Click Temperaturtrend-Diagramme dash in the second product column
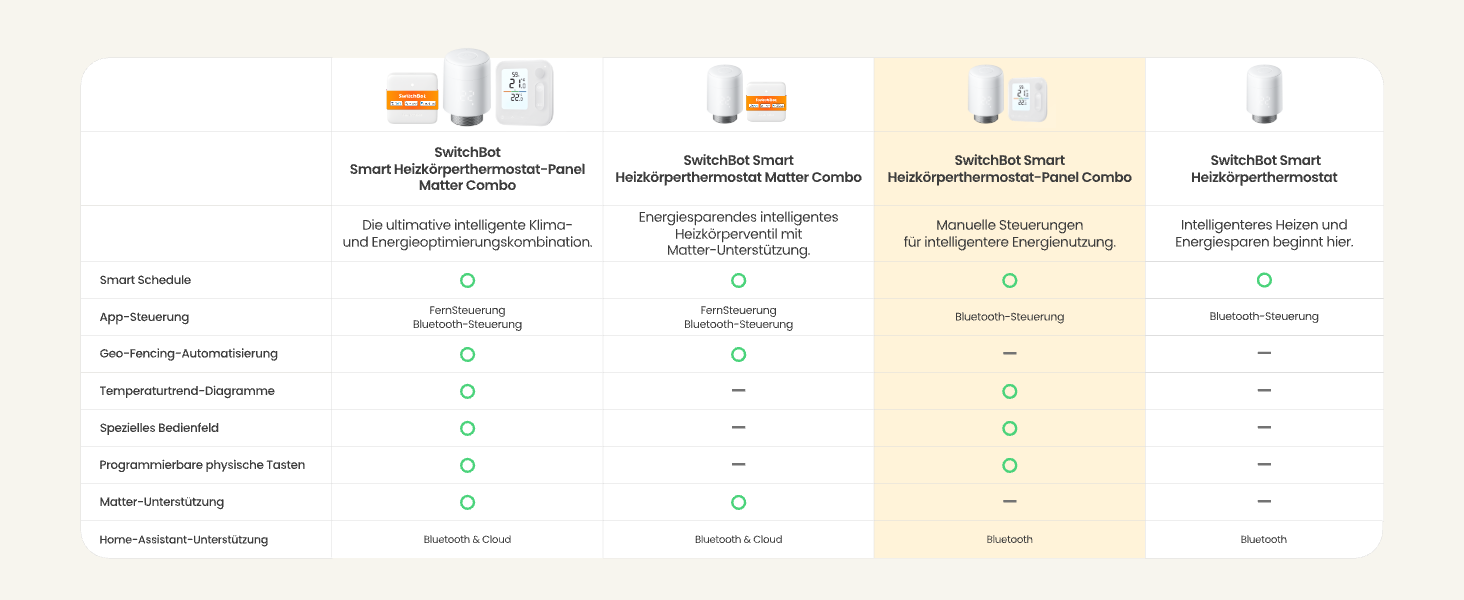 (738, 391)
